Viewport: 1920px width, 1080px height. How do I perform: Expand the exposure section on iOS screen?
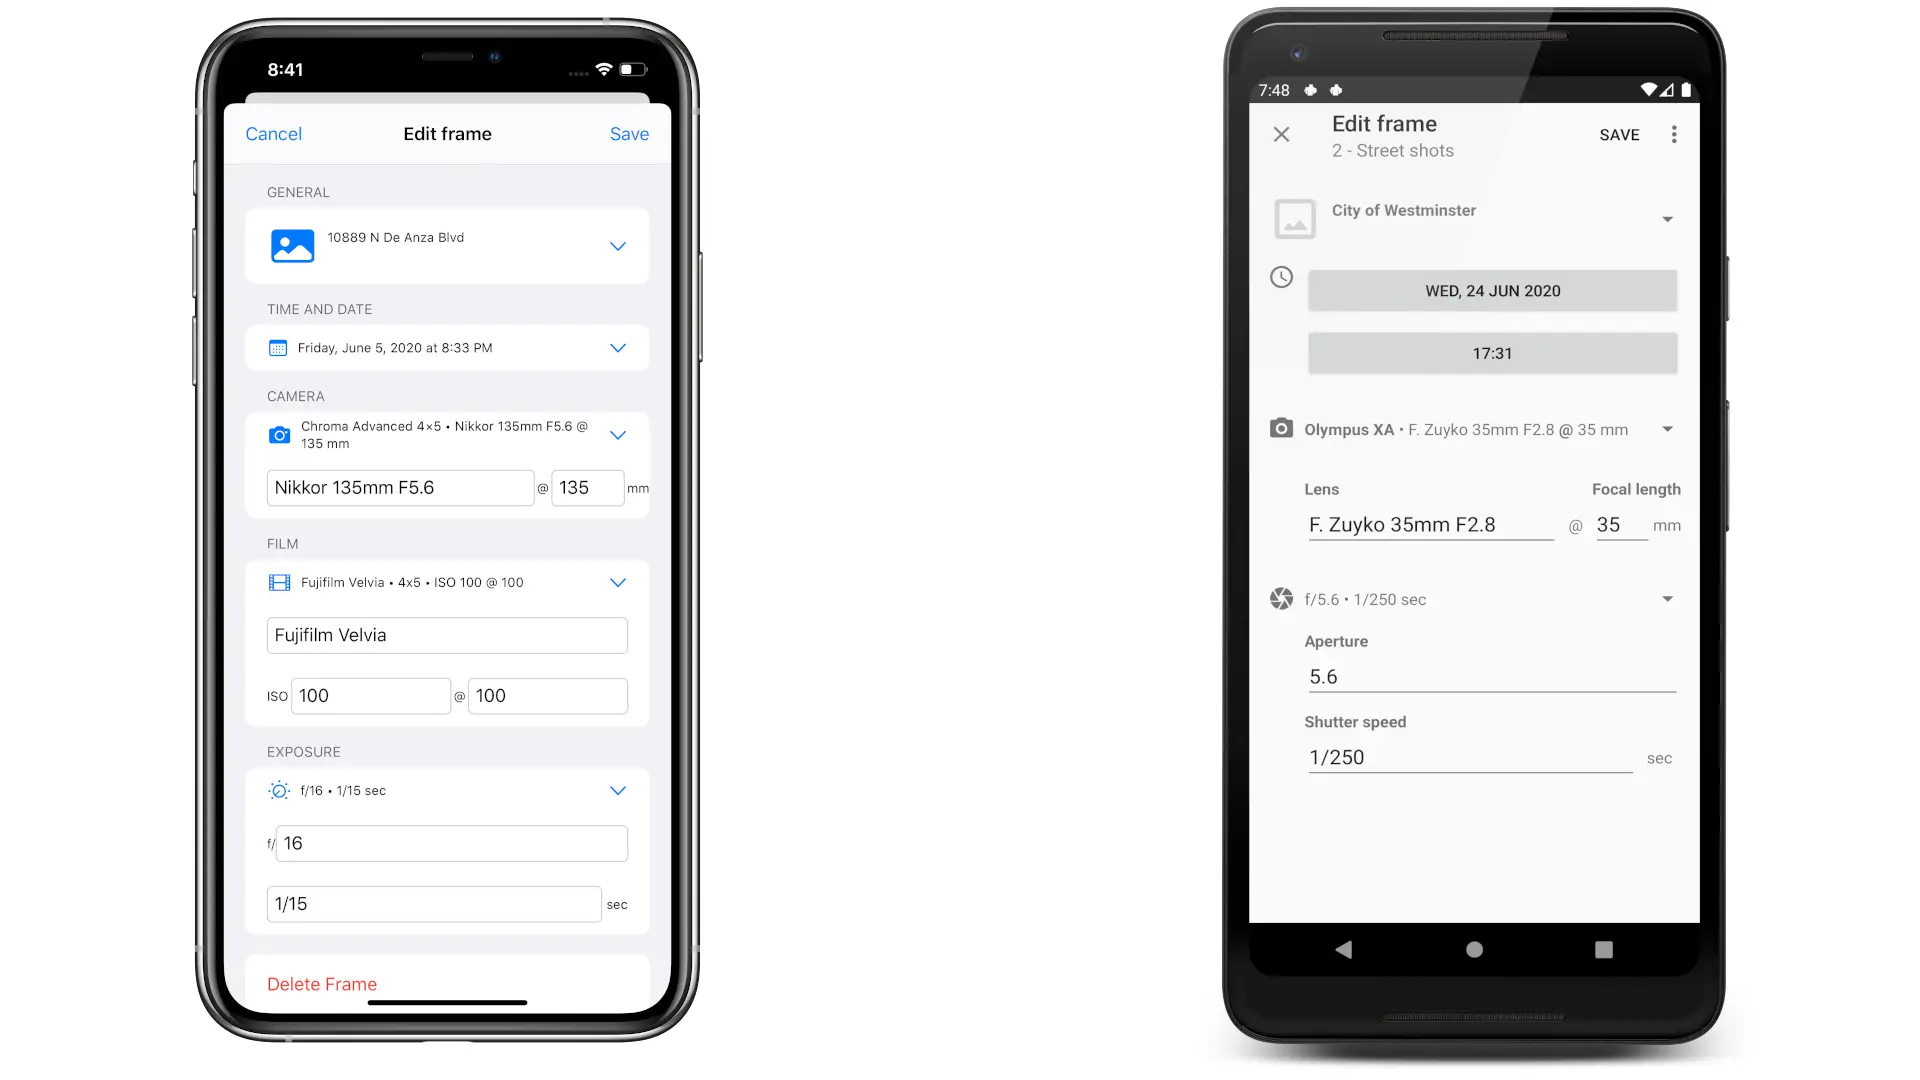[x=616, y=790]
